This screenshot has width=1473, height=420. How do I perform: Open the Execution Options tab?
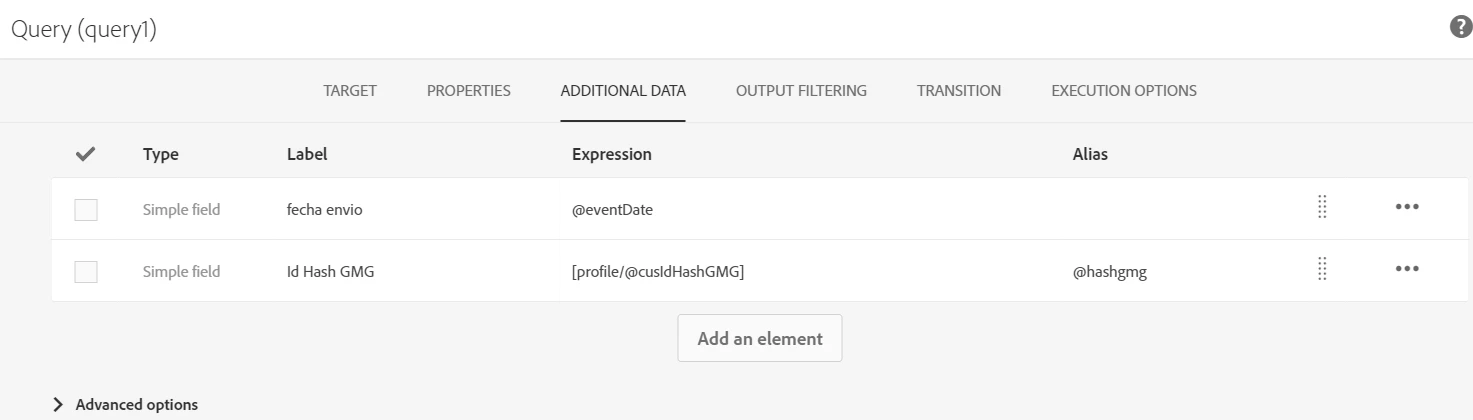click(x=1123, y=91)
